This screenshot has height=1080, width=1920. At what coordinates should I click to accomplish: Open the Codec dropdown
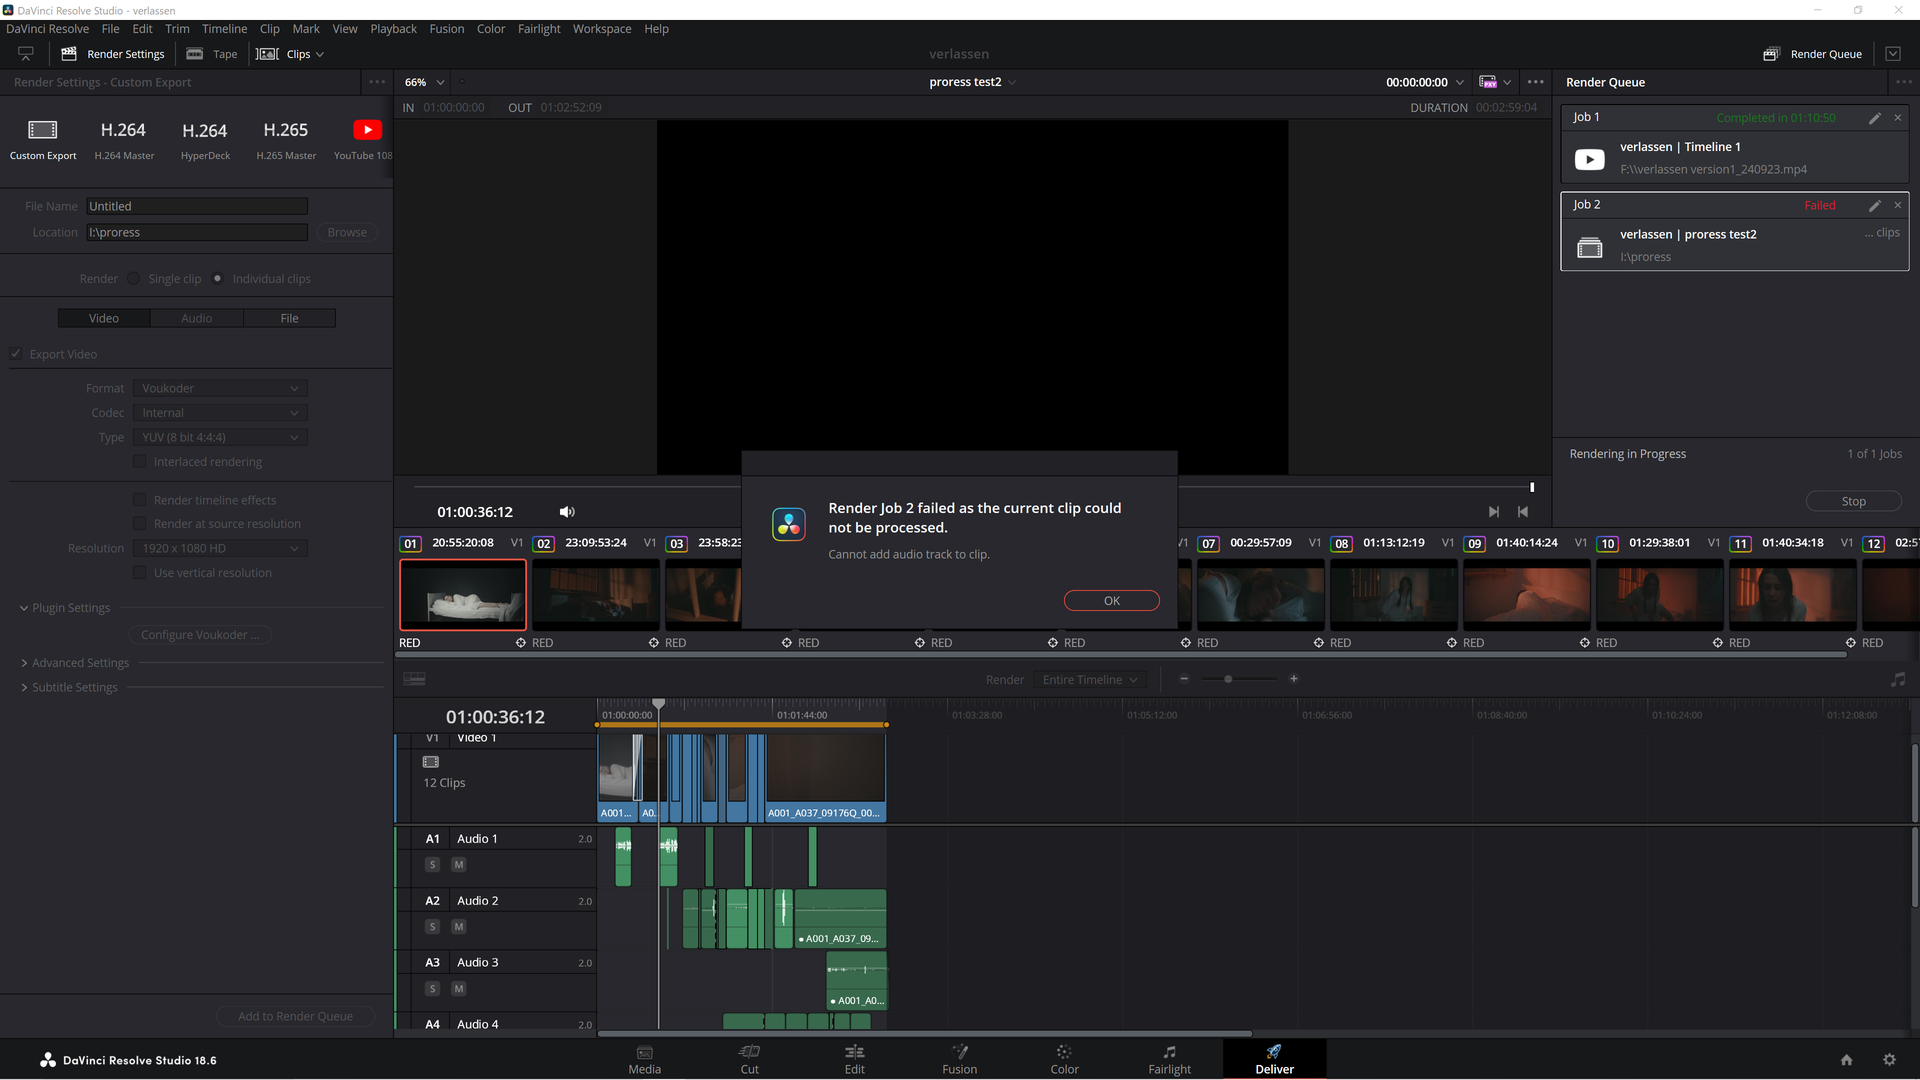220,413
